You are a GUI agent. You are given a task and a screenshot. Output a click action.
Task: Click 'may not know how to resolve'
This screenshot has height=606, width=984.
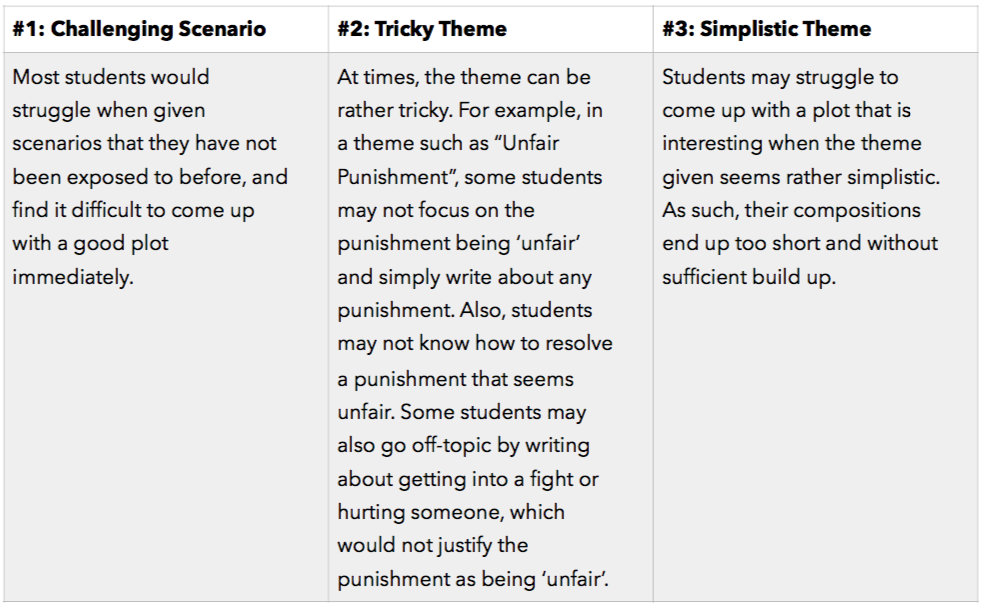click(474, 344)
